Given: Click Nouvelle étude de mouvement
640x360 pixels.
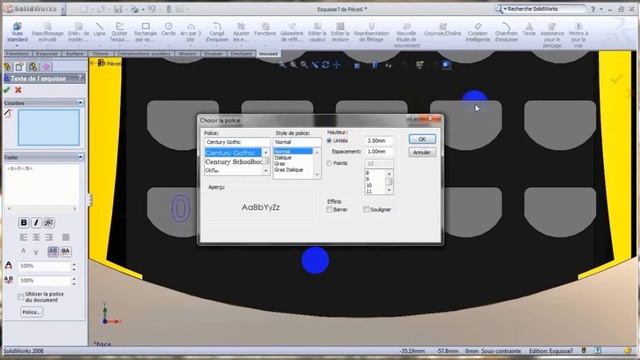Looking at the screenshot, I should [407, 35].
